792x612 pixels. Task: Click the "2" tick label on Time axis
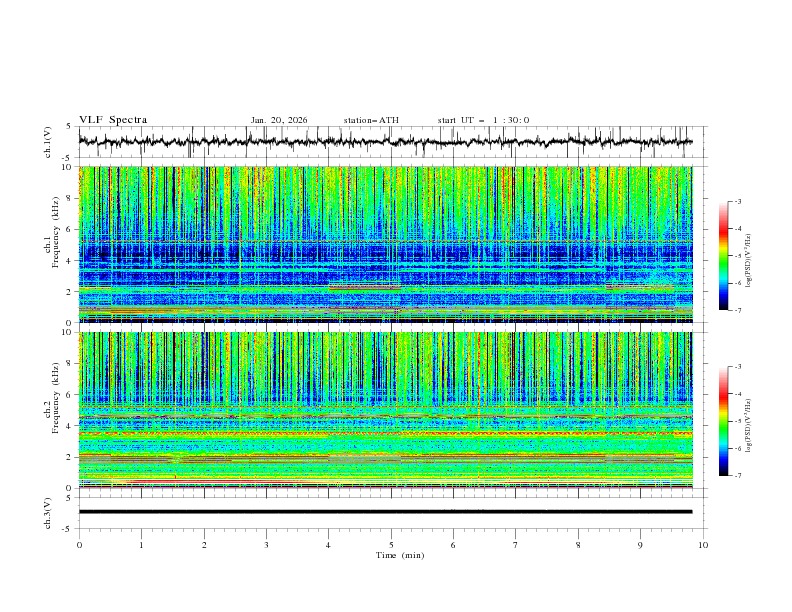point(204,545)
